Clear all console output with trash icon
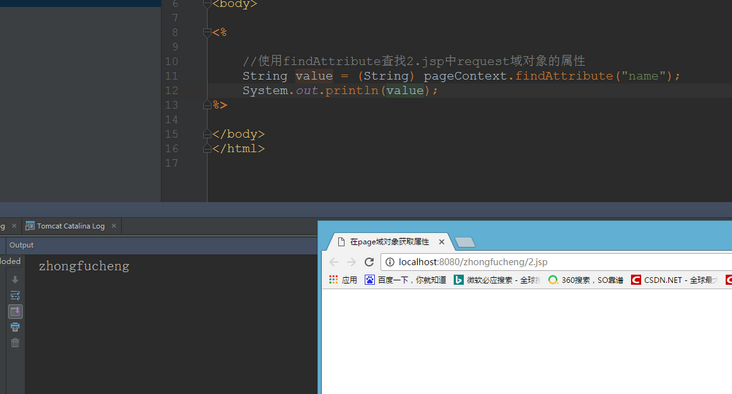Viewport: 732px width, 394px height. (x=15, y=343)
